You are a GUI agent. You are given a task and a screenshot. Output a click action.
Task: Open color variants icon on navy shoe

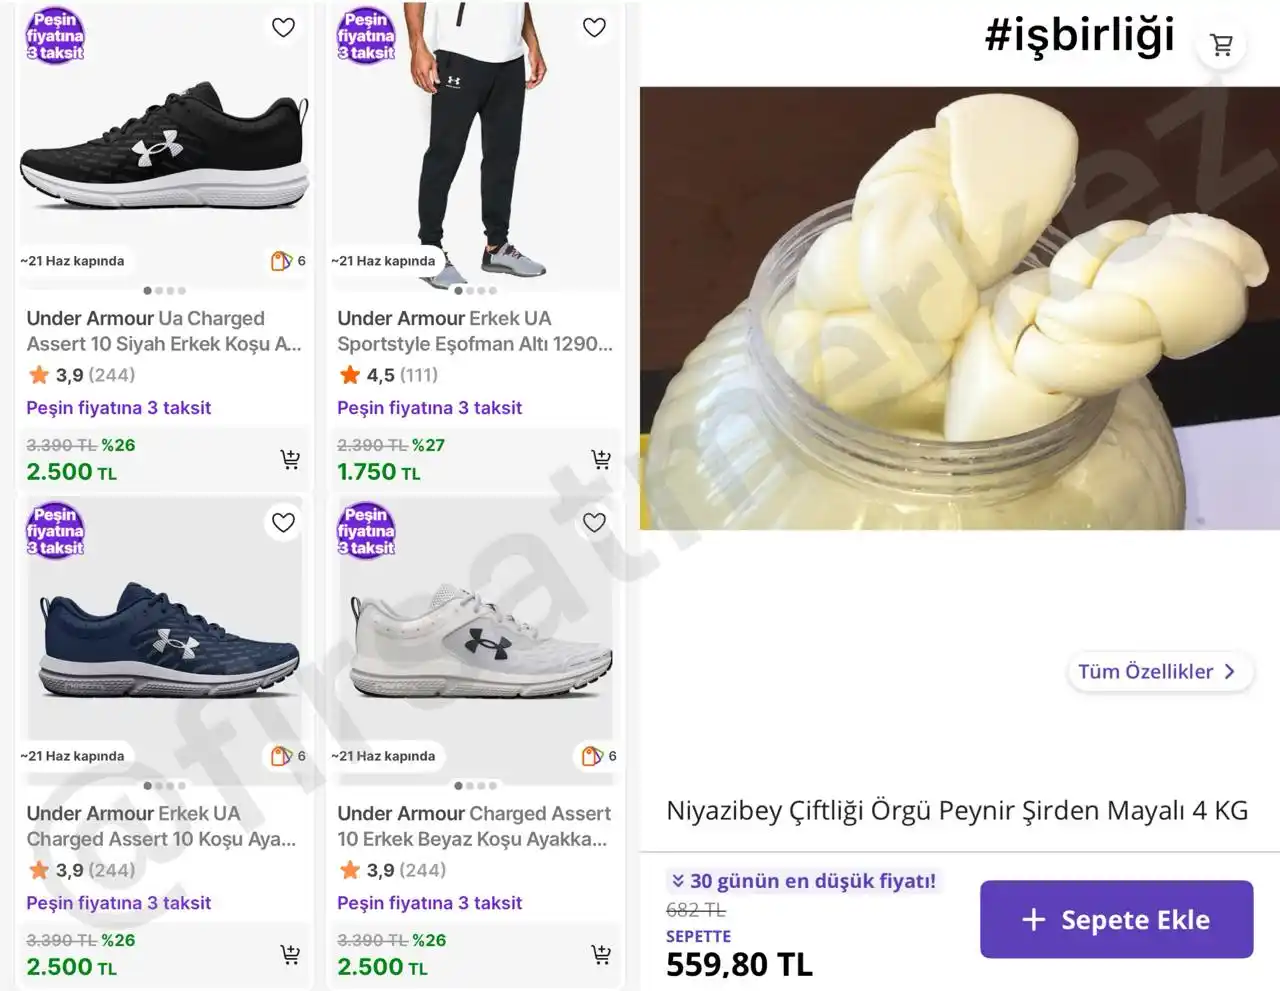click(282, 756)
